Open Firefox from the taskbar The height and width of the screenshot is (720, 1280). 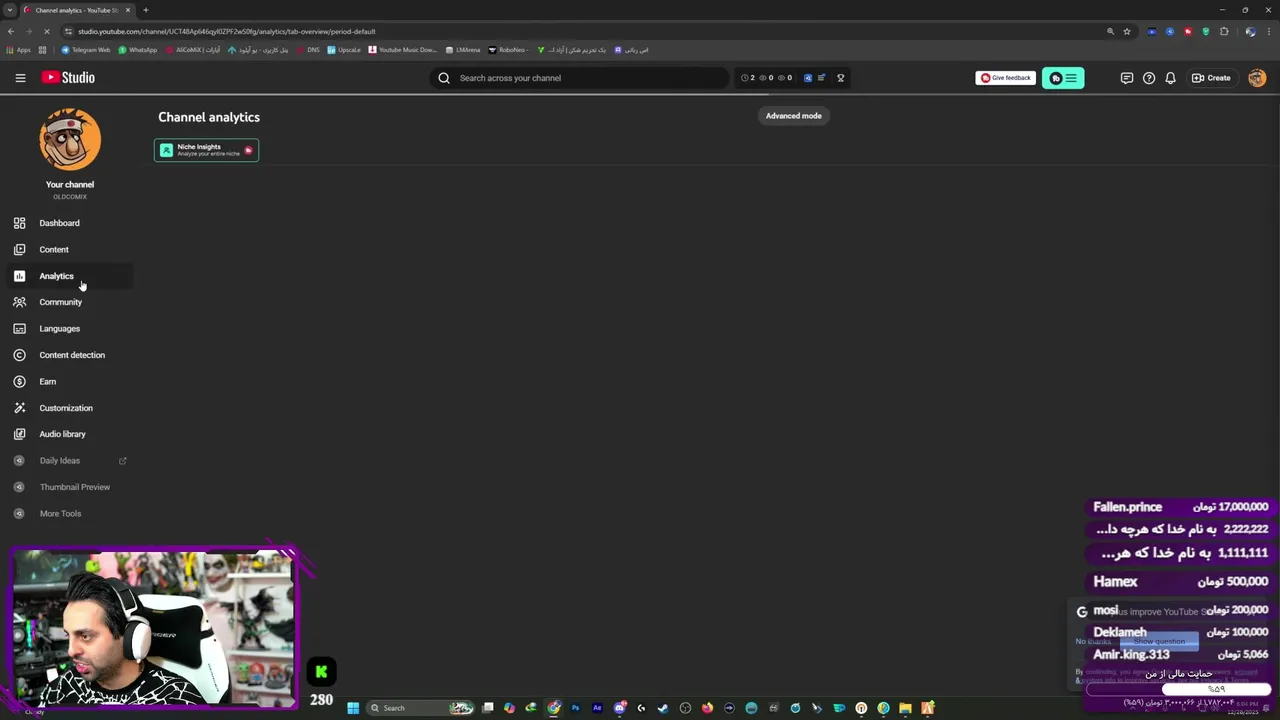(707, 708)
